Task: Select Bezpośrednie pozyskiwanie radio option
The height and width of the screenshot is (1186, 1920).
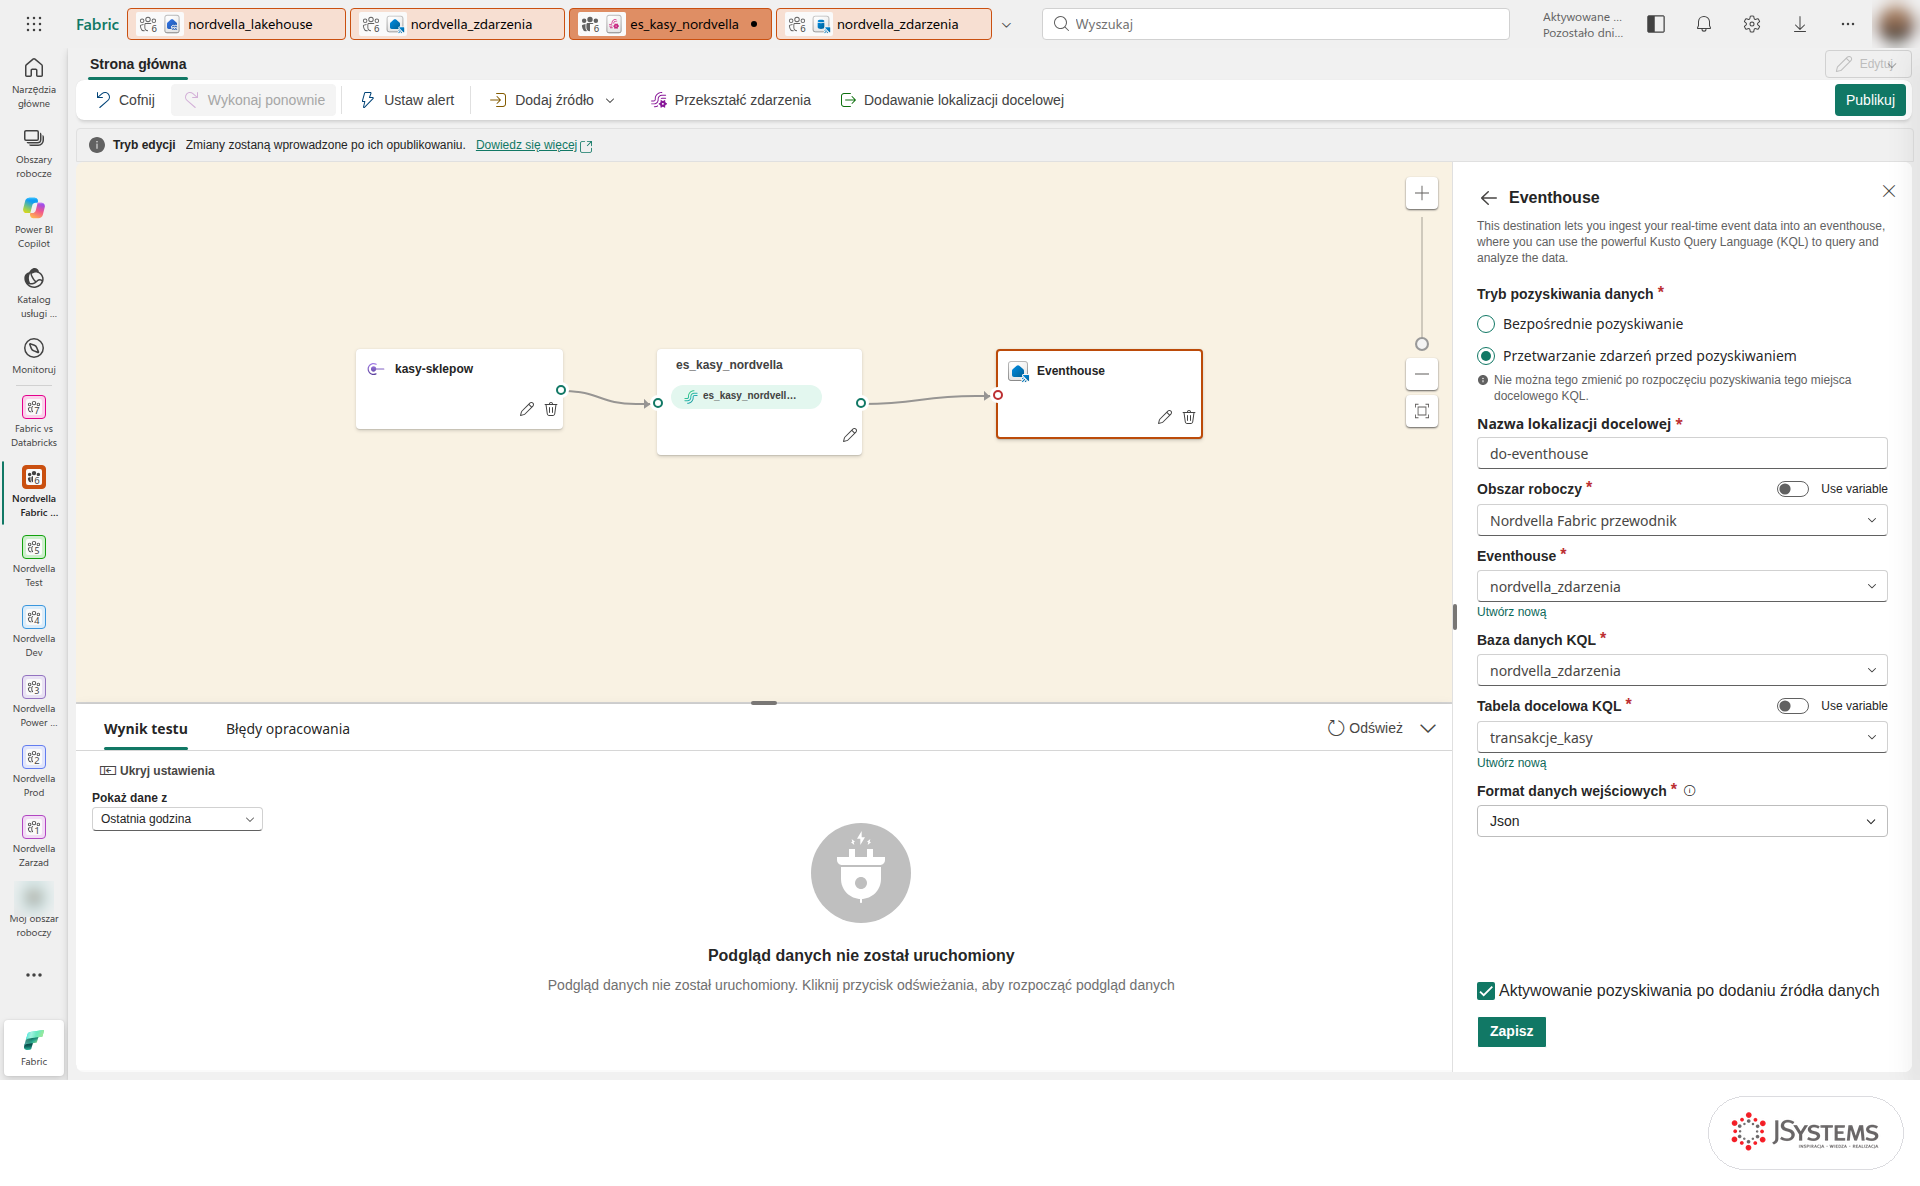Action: [1486, 324]
